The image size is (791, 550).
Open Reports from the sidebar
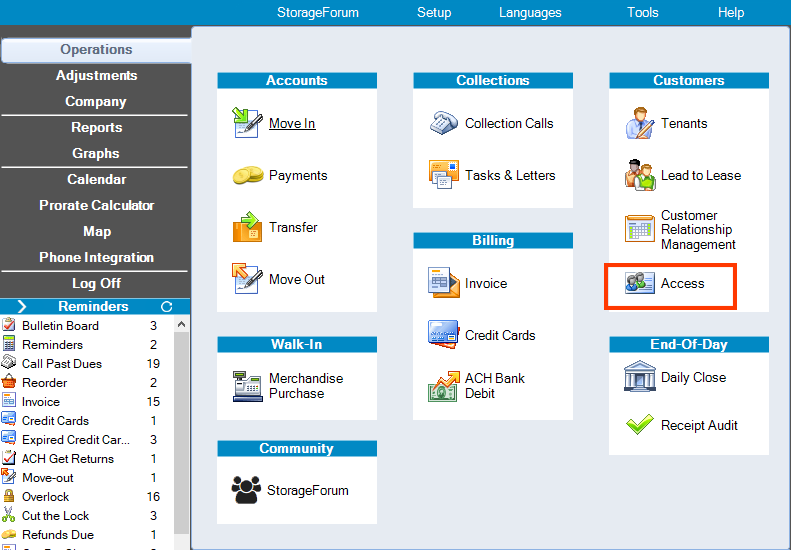pos(96,128)
